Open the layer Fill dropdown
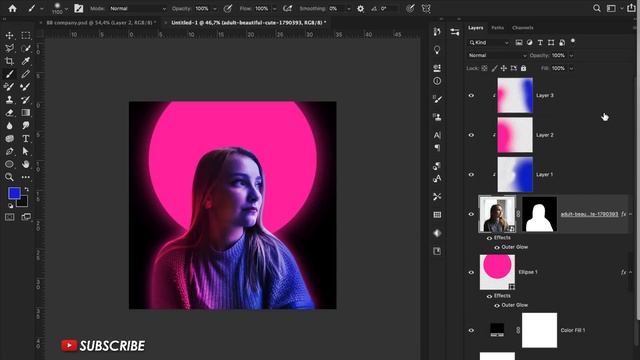Viewport: 640px width, 360px height. pos(571,69)
